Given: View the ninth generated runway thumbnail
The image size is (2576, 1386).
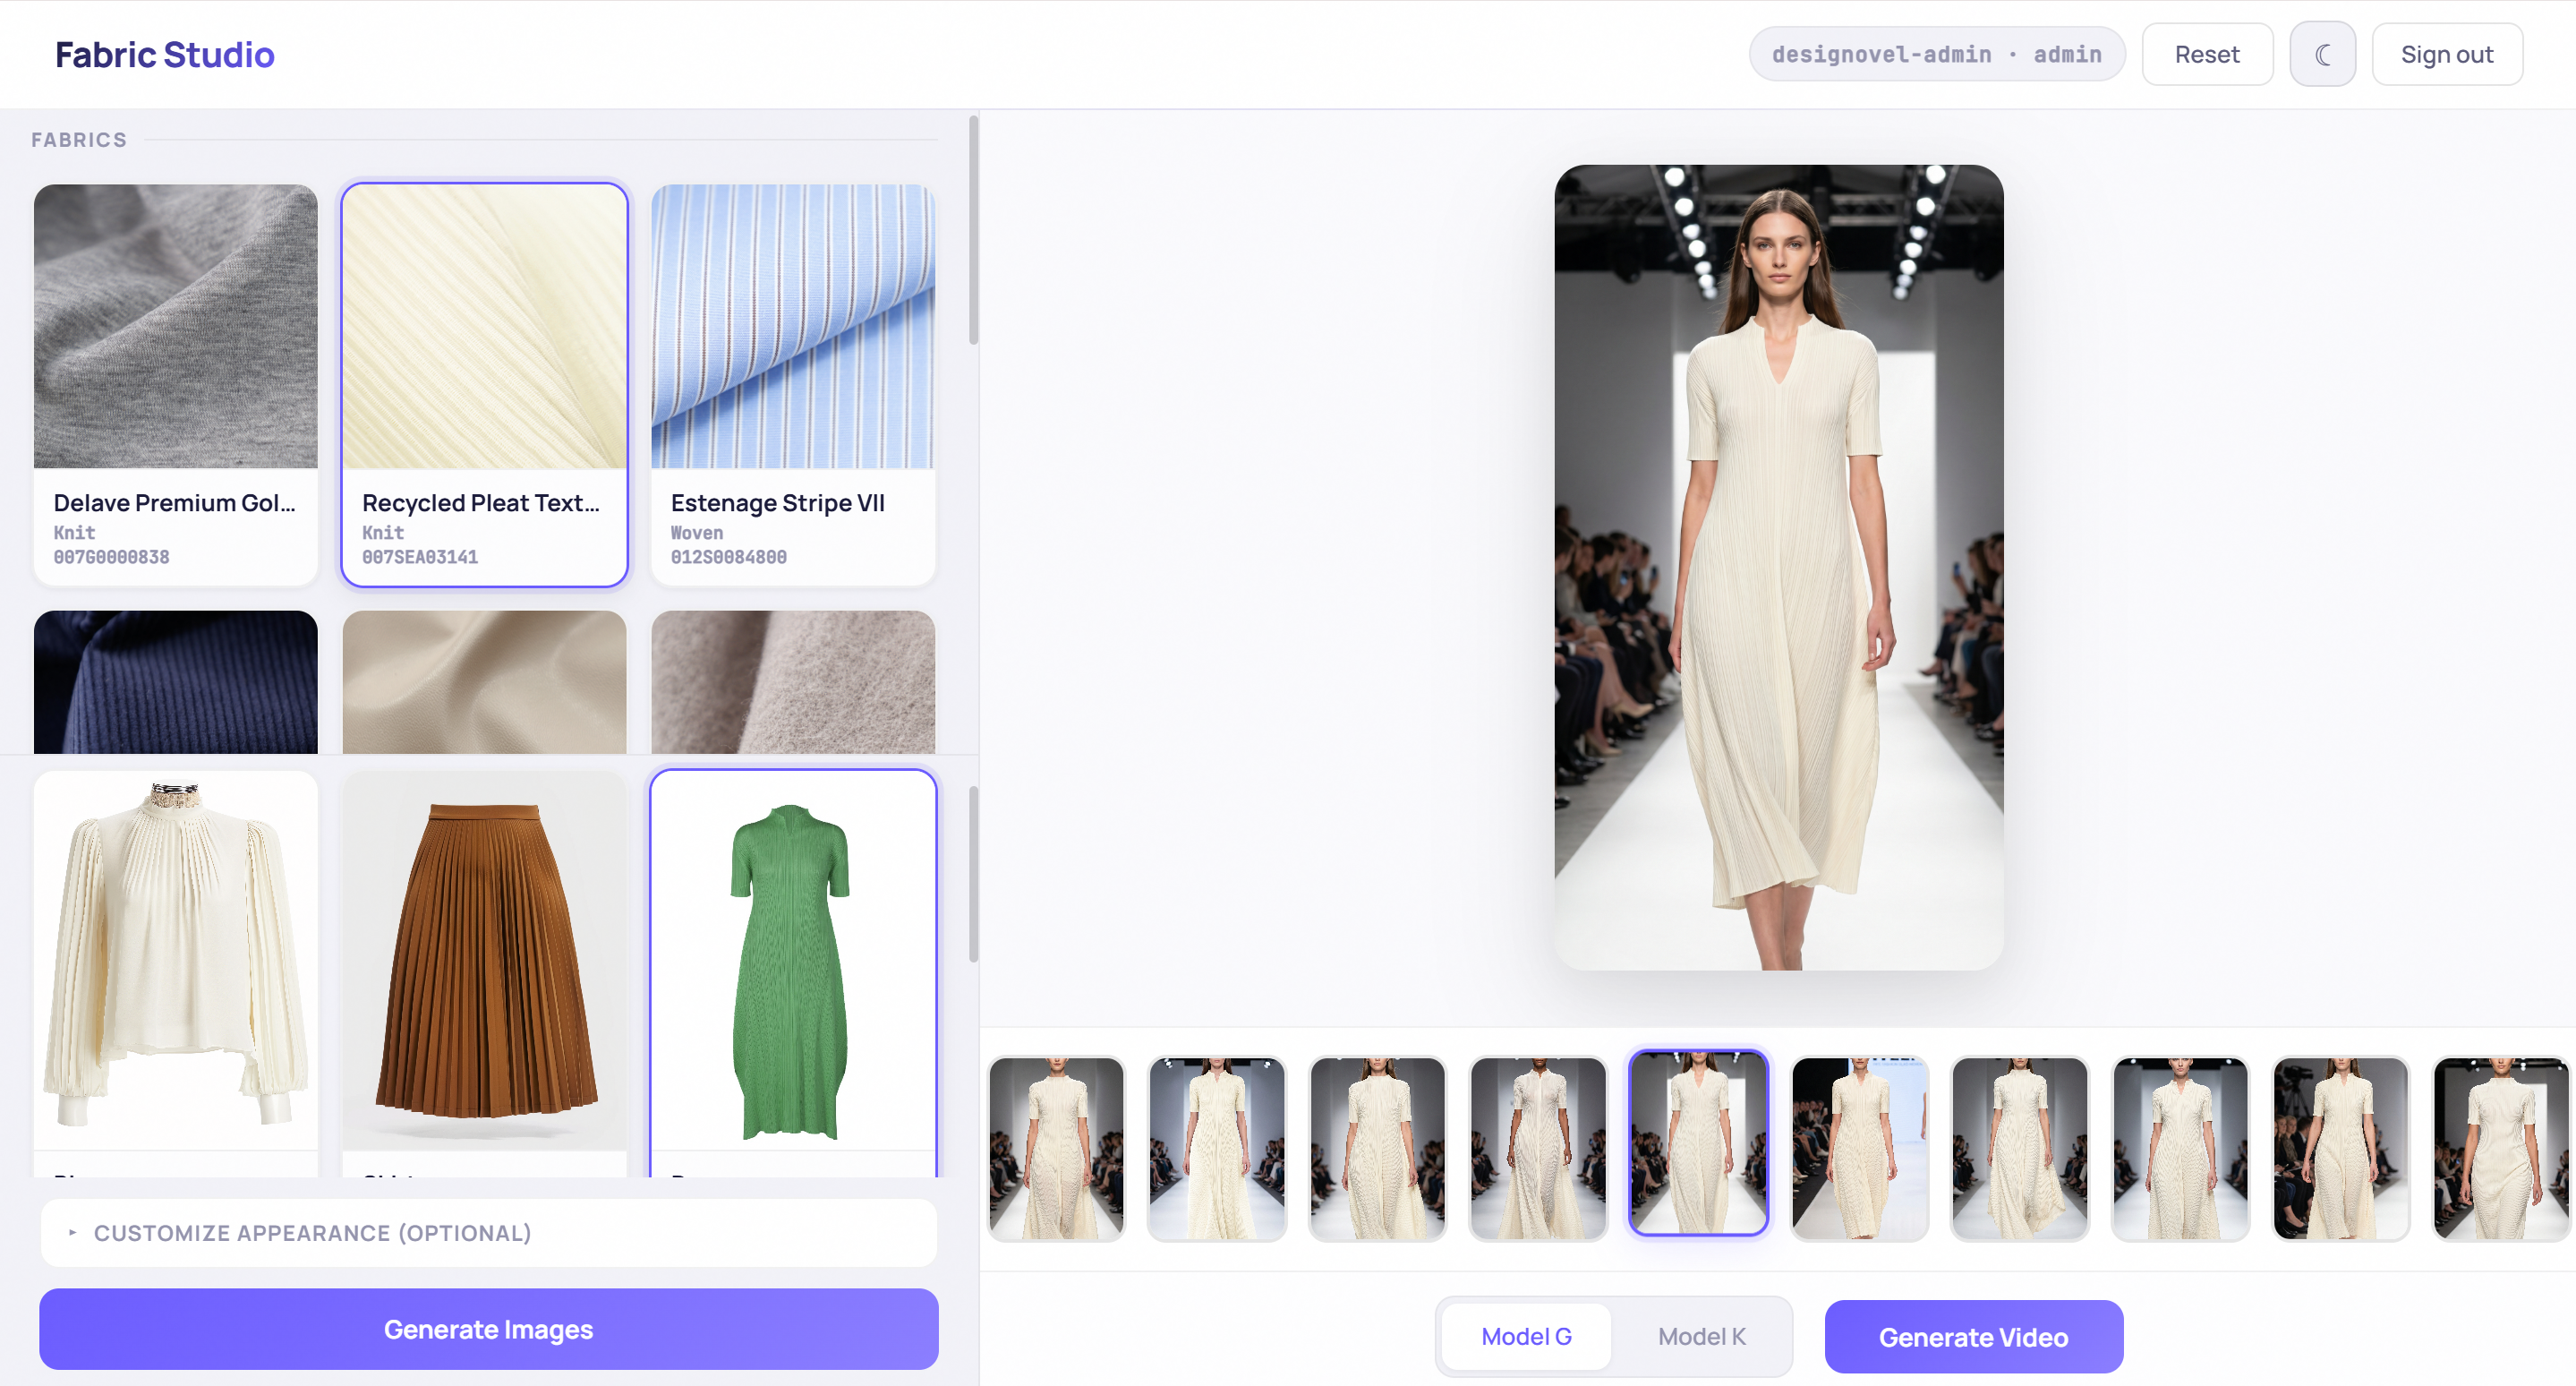Looking at the screenshot, I should point(2340,1148).
